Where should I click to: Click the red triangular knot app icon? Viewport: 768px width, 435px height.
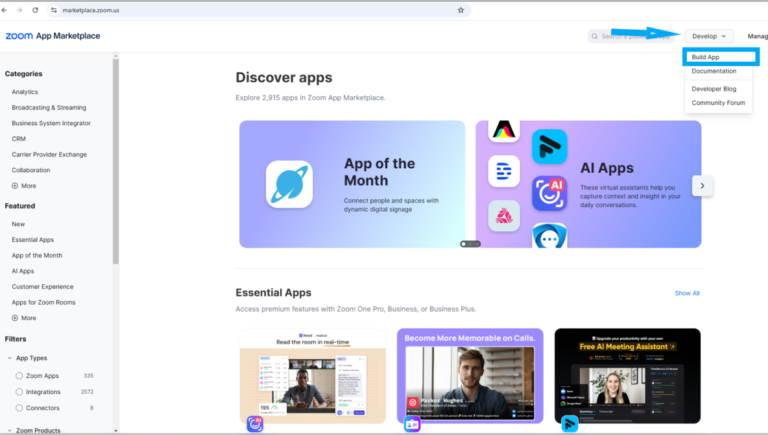pos(504,216)
